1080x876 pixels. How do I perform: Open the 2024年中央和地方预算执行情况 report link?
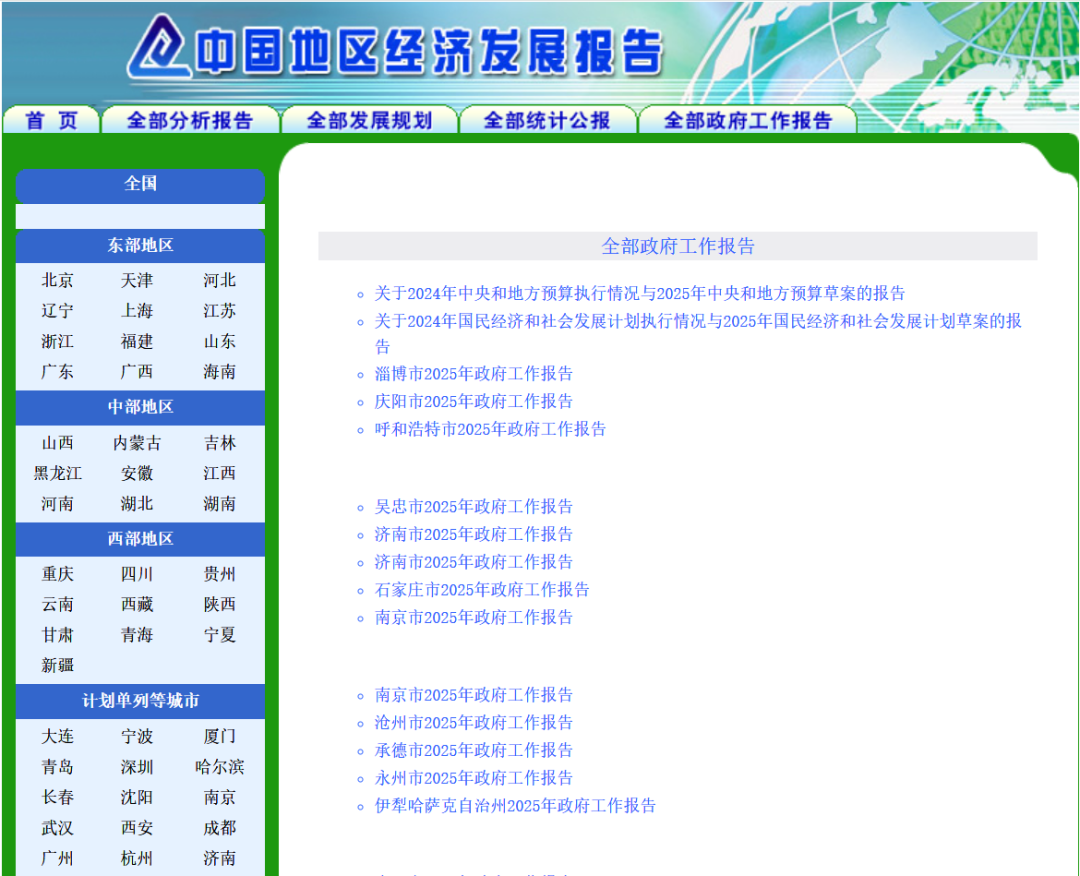(639, 294)
